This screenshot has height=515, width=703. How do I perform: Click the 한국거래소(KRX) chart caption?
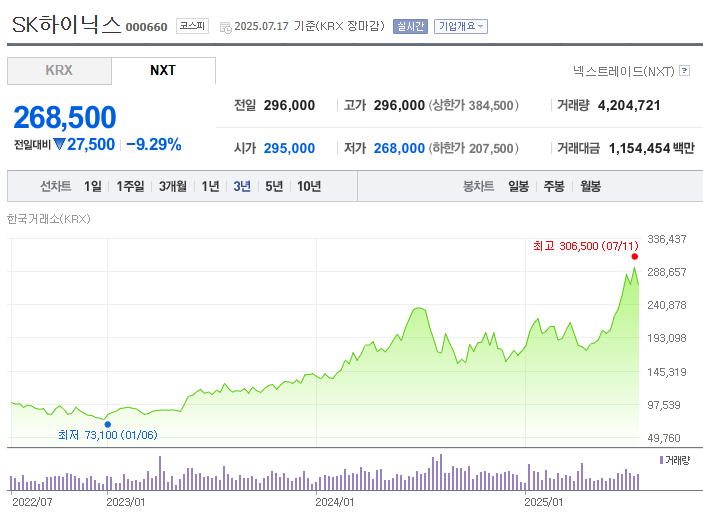pyautogui.click(x=49, y=219)
